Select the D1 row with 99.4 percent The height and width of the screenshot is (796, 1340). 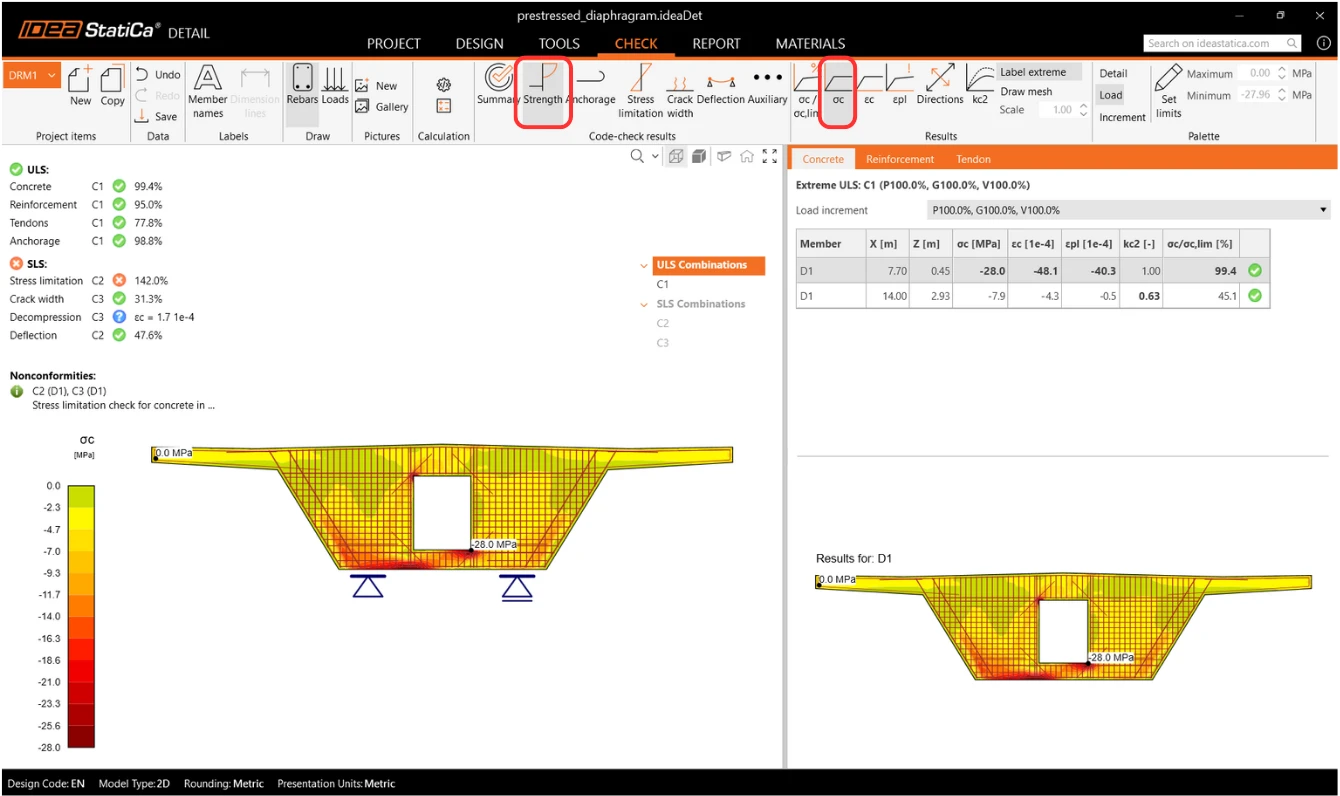pos(1033,270)
